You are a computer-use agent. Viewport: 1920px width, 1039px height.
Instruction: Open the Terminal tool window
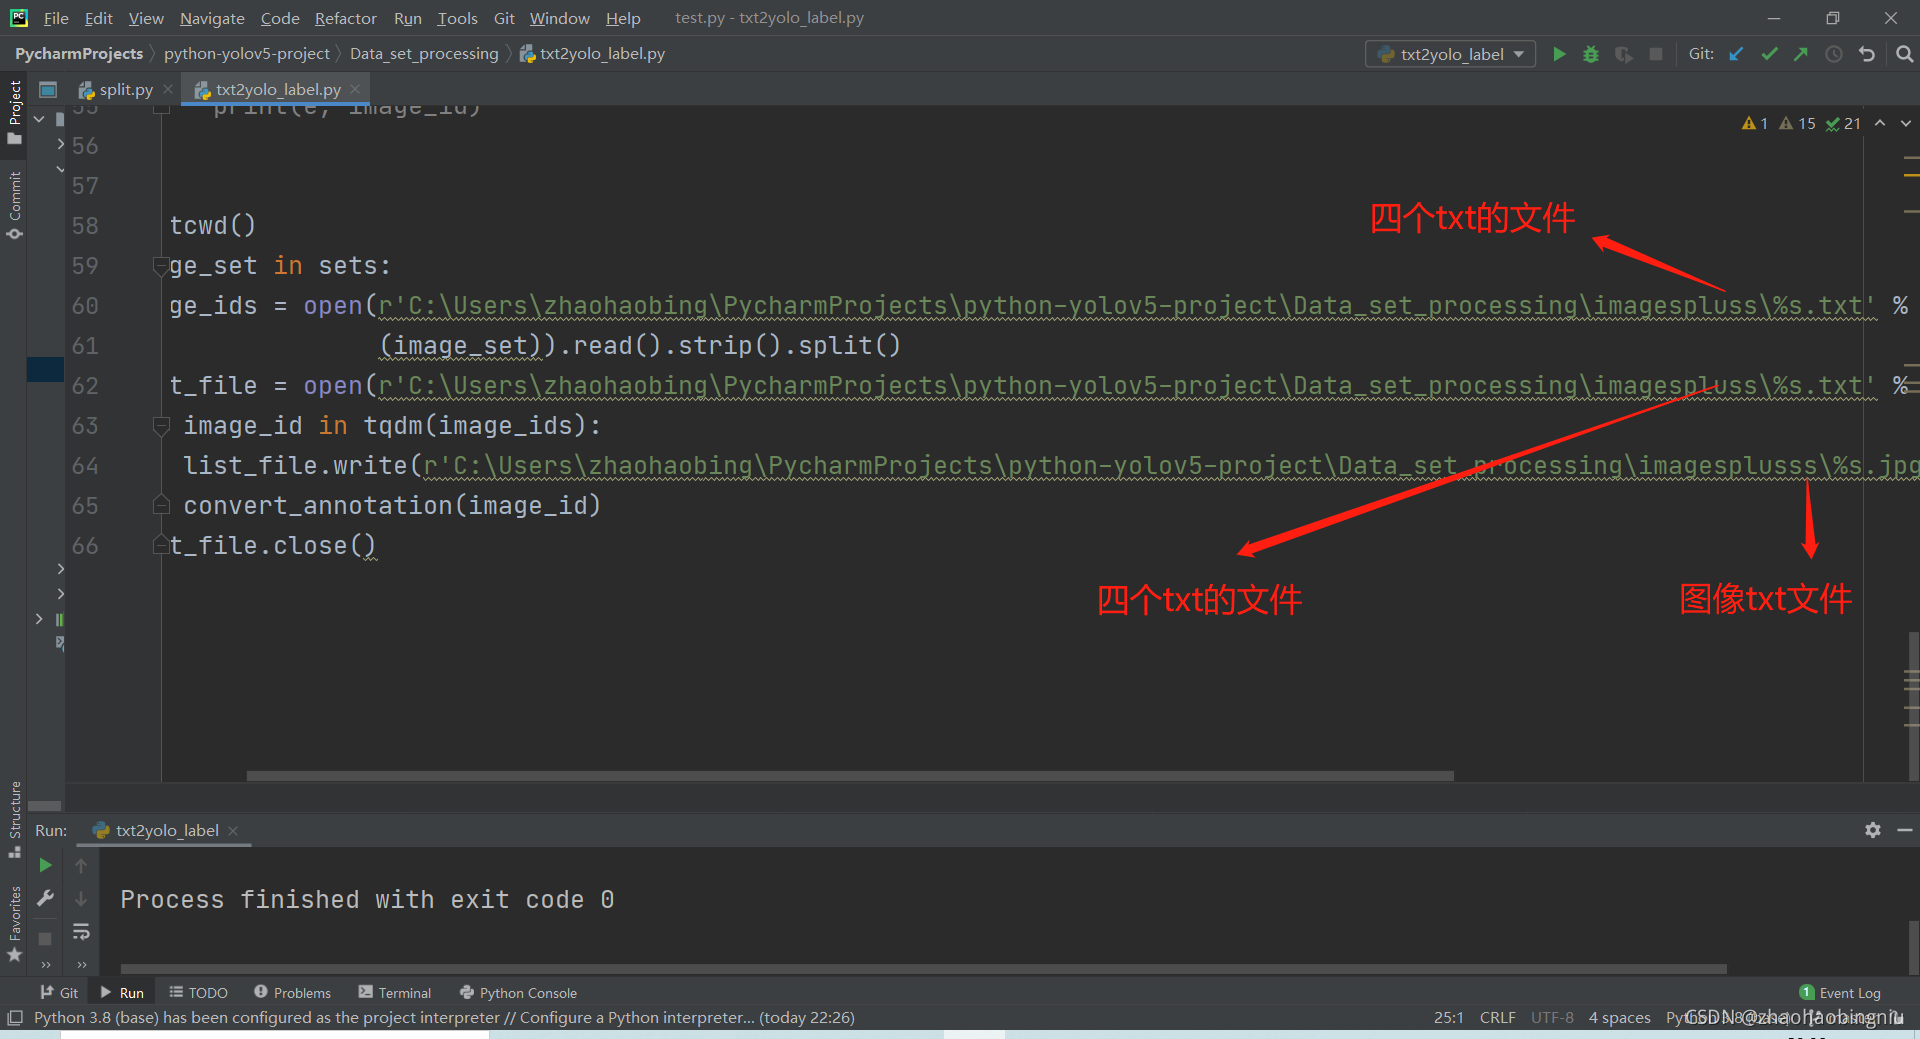(395, 993)
